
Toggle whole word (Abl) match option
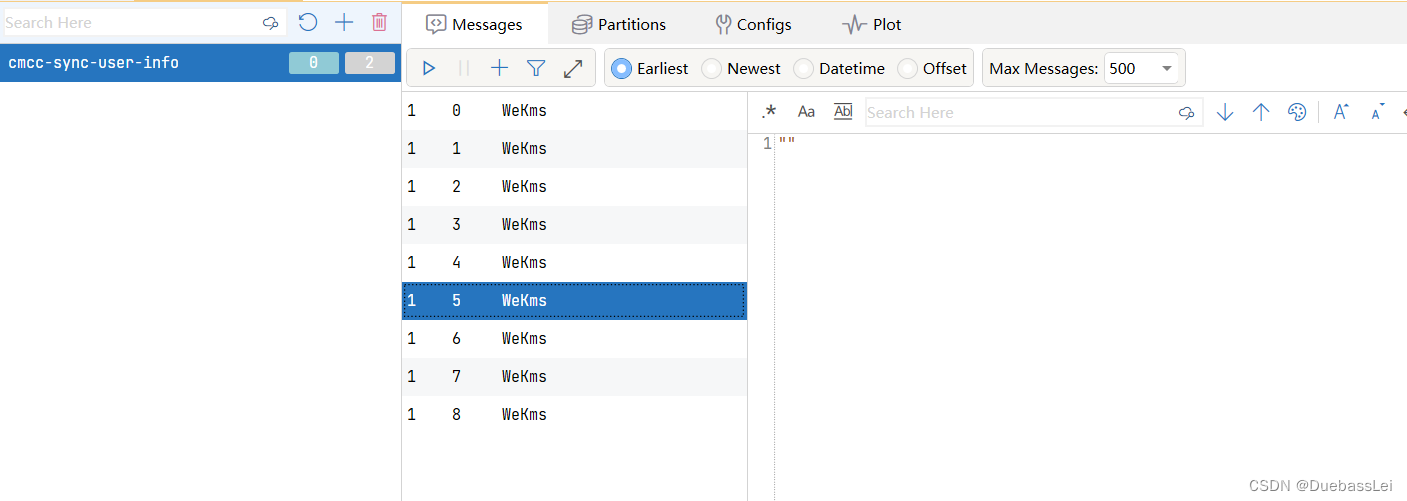(x=843, y=112)
